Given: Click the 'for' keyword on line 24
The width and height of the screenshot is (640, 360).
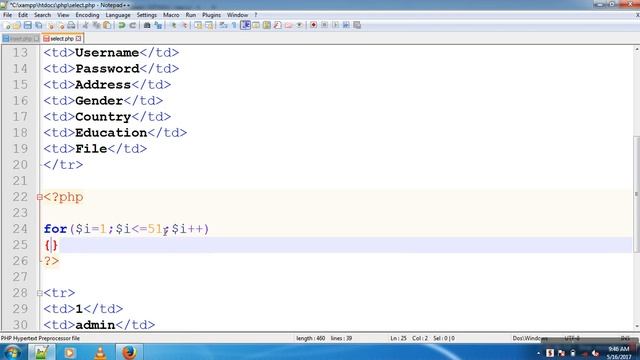Looking at the screenshot, I should tap(56, 229).
